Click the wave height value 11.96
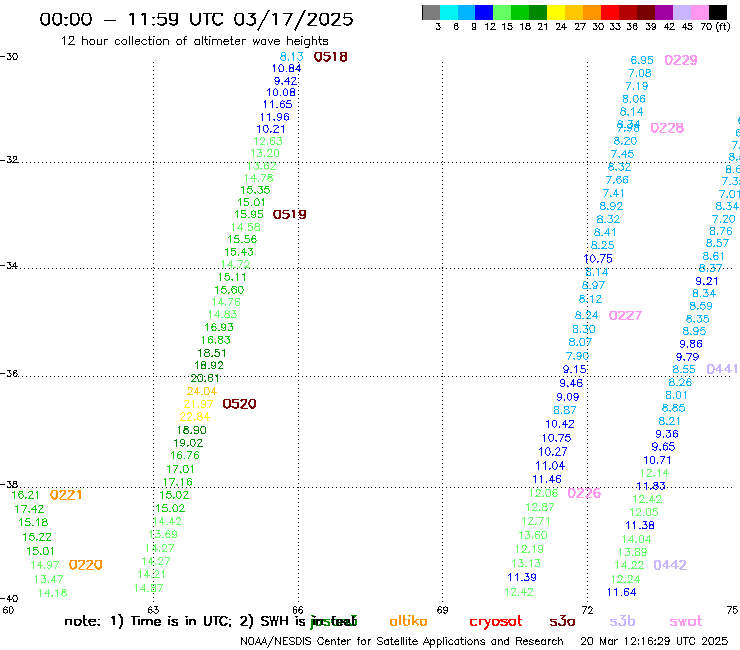Viewport: 740px width, 650px height. [275, 117]
